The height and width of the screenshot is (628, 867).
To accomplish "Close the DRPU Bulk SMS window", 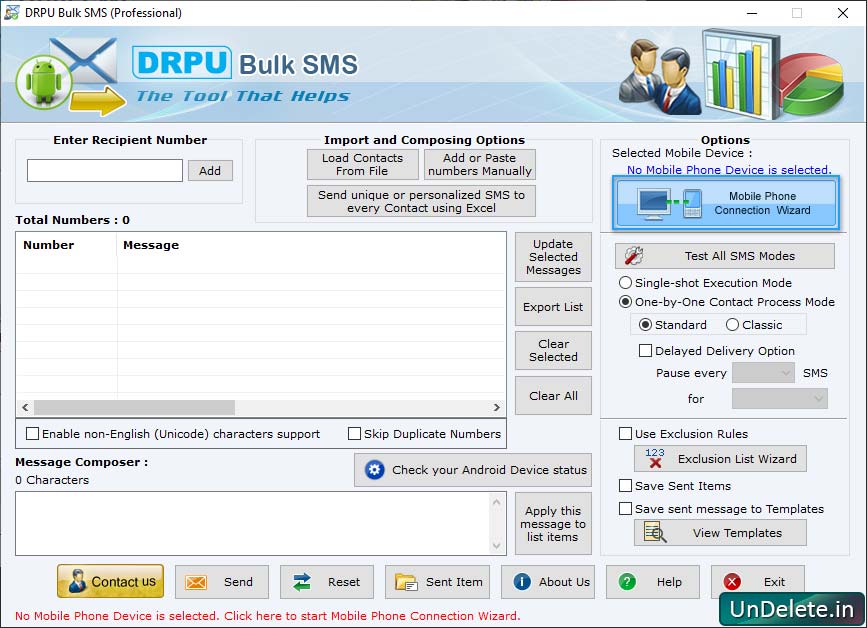I will pos(843,13).
